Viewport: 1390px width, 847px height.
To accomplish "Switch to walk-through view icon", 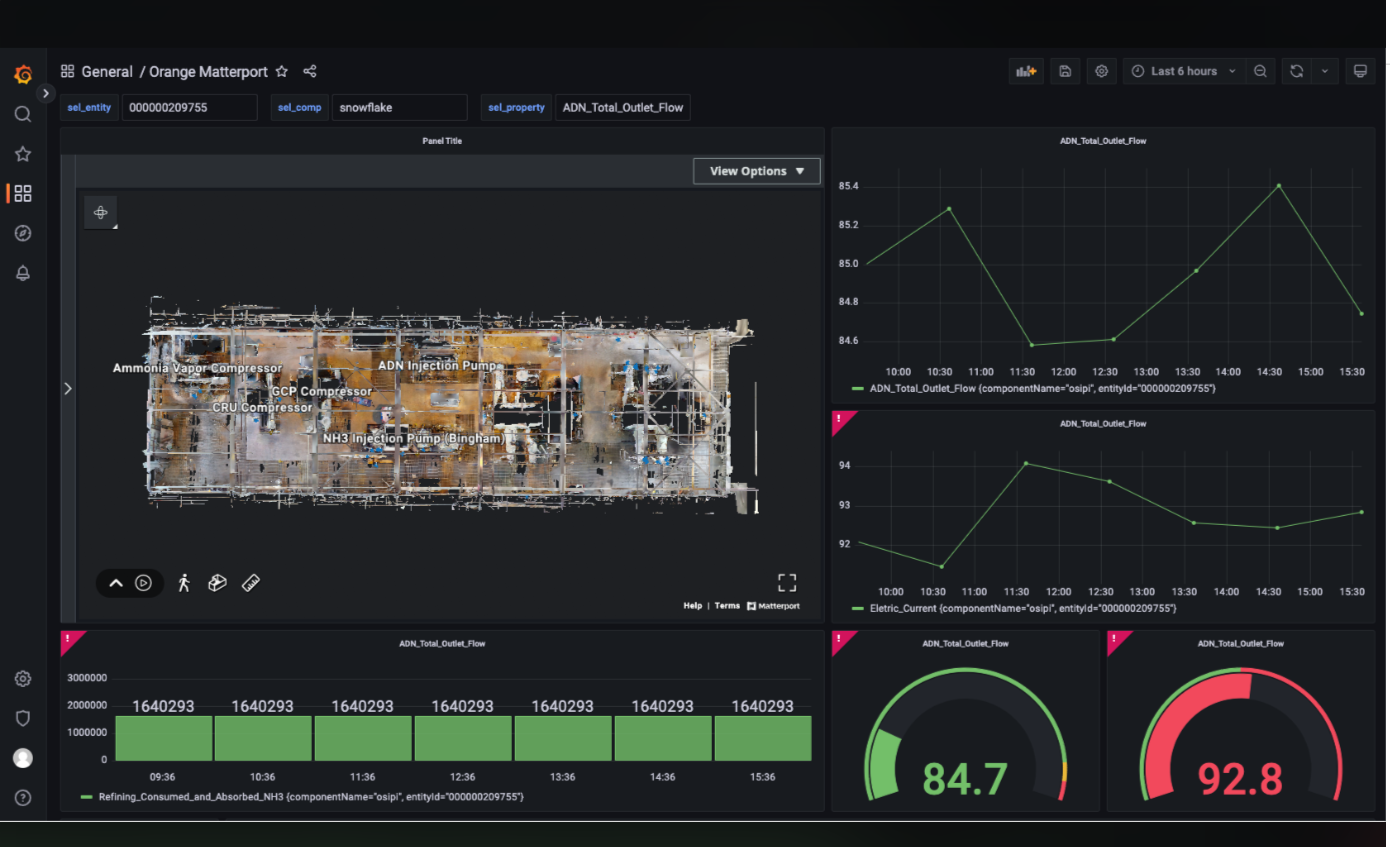I will tap(184, 583).
